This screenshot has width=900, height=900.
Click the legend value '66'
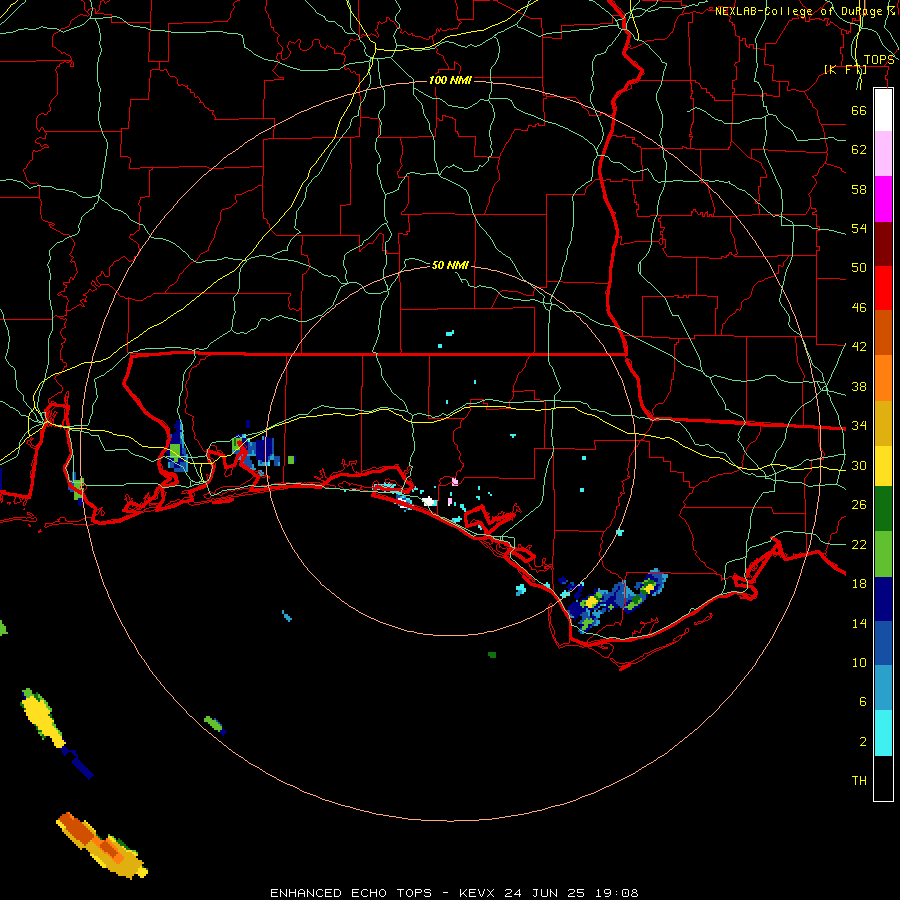(859, 110)
